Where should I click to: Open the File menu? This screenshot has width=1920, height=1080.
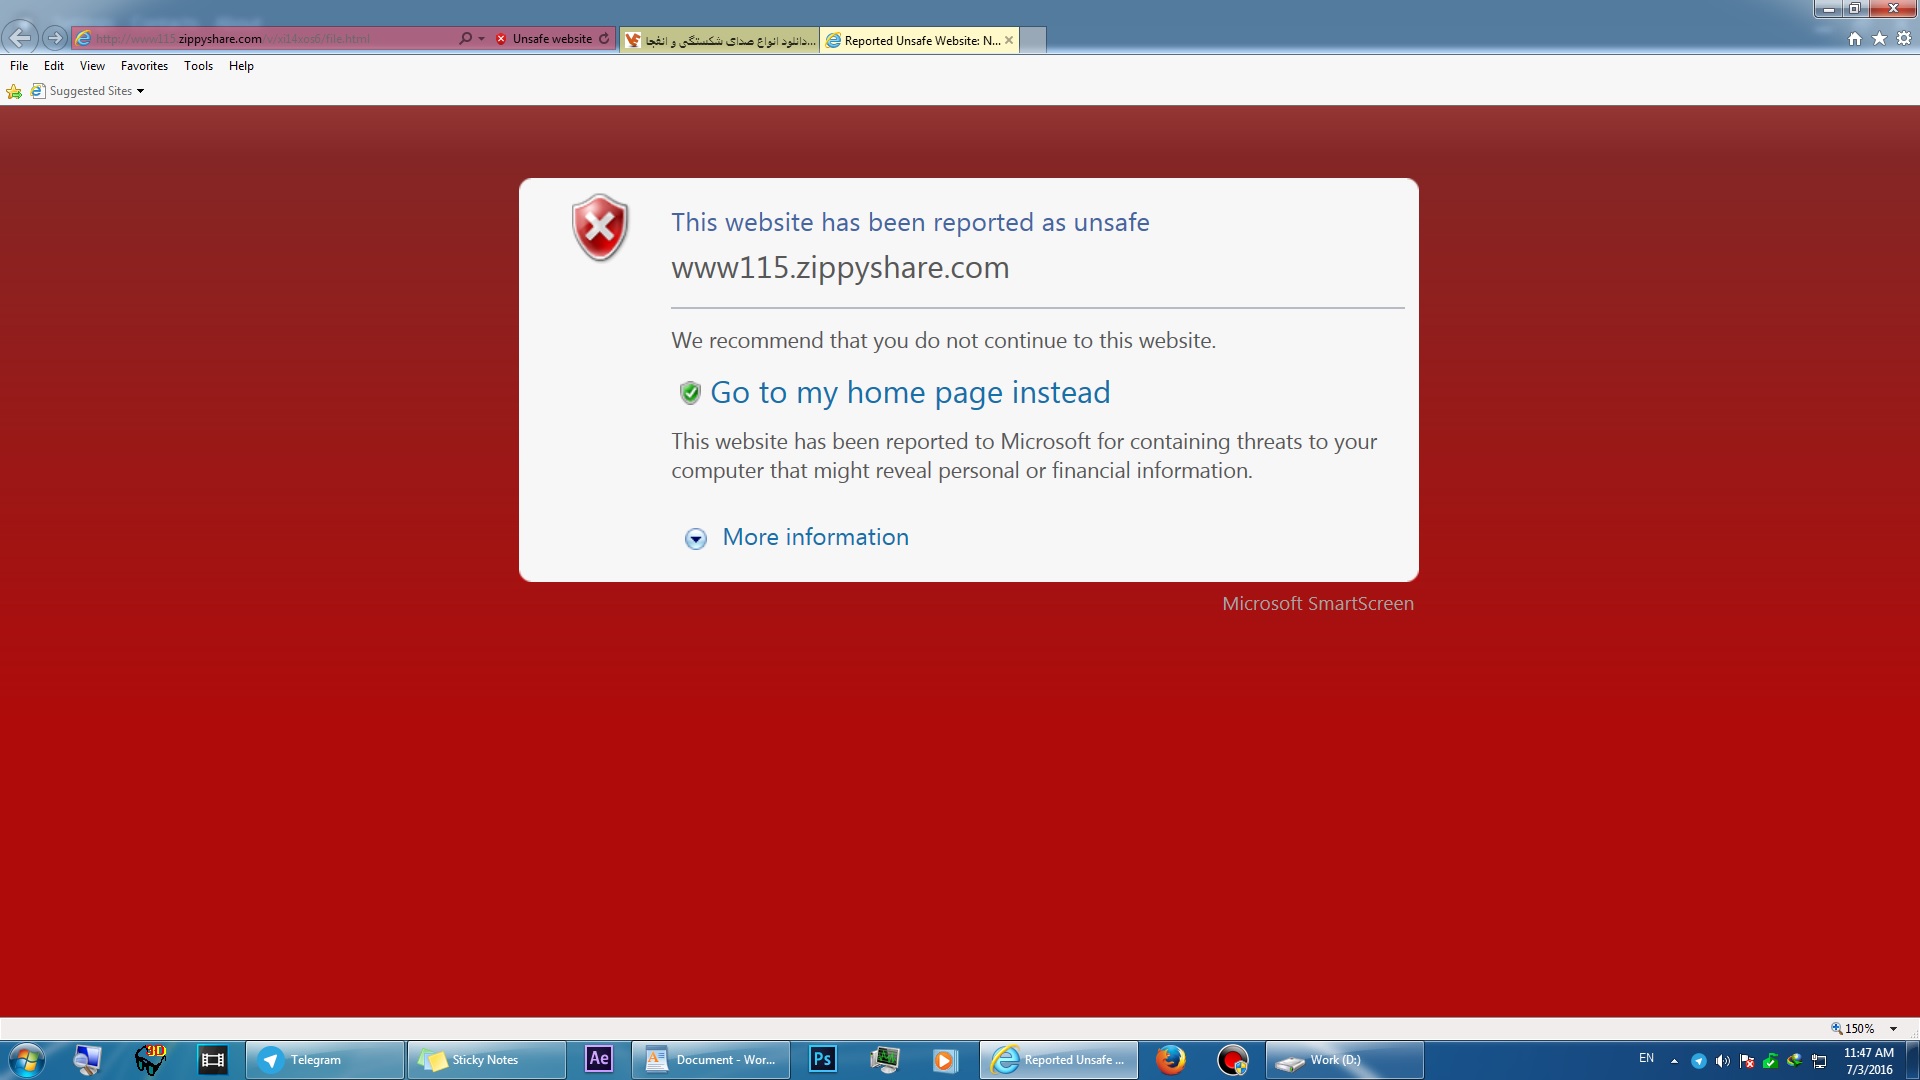point(19,66)
